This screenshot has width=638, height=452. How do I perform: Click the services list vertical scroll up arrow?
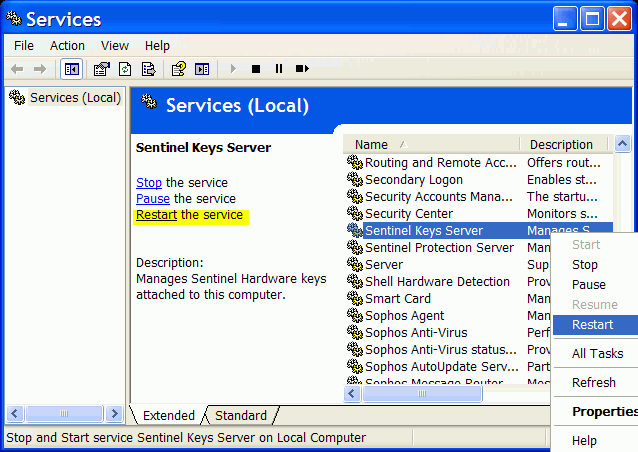tap(622, 143)
